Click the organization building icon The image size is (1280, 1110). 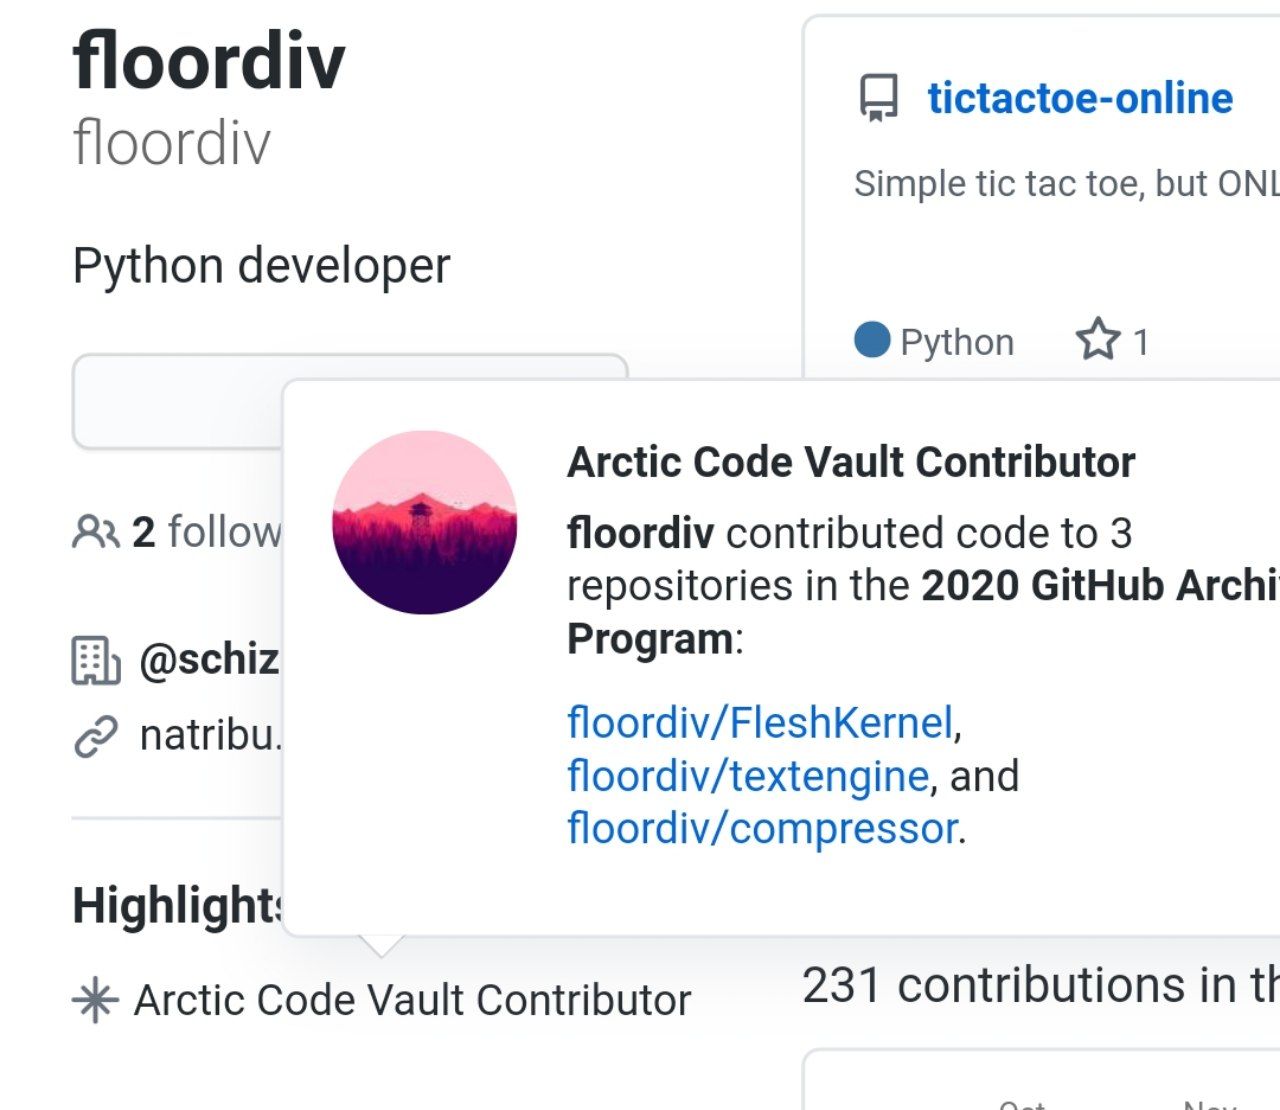pos(96,660)
